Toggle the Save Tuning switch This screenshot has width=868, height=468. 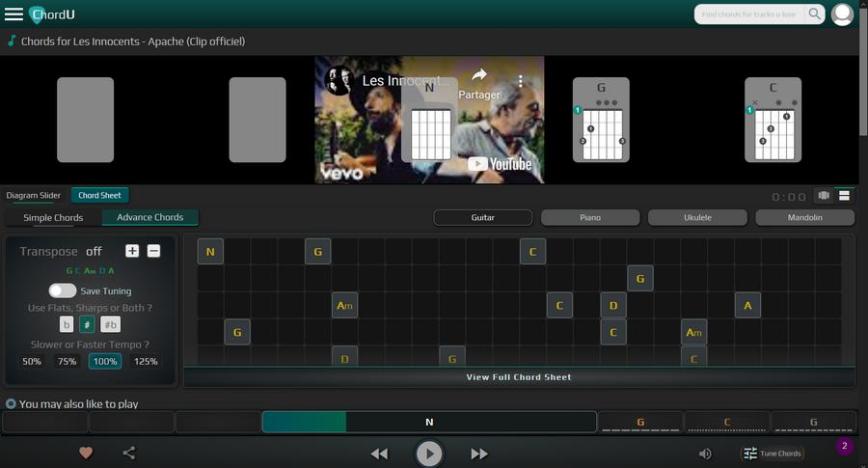pos(62,290)
